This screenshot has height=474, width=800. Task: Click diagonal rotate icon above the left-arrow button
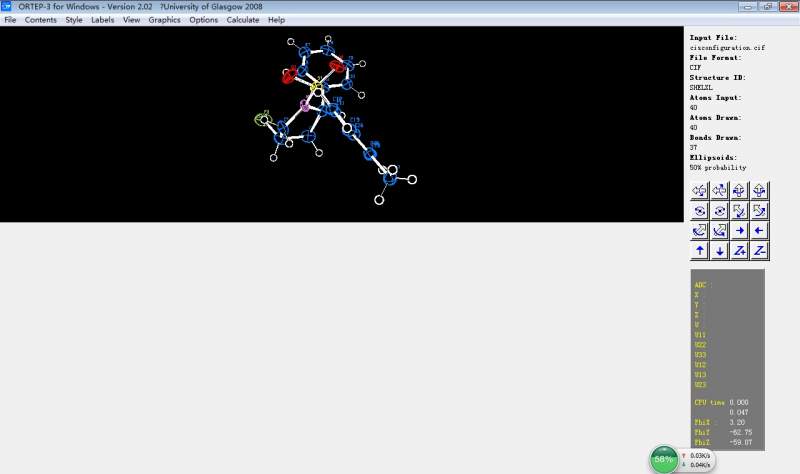point(759,210)
